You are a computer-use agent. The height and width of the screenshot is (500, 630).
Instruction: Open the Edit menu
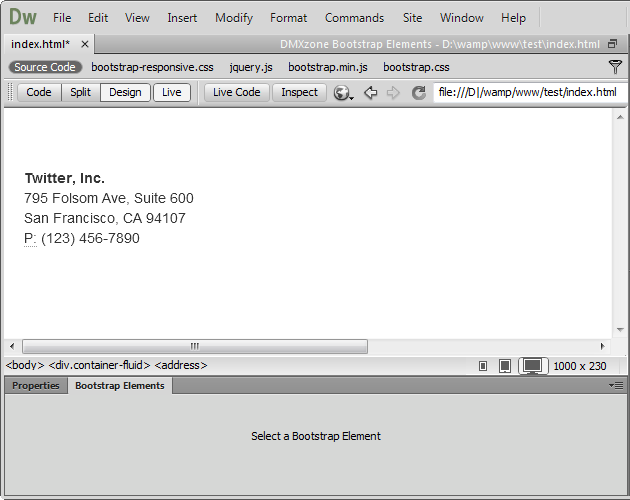click(98, 18)
